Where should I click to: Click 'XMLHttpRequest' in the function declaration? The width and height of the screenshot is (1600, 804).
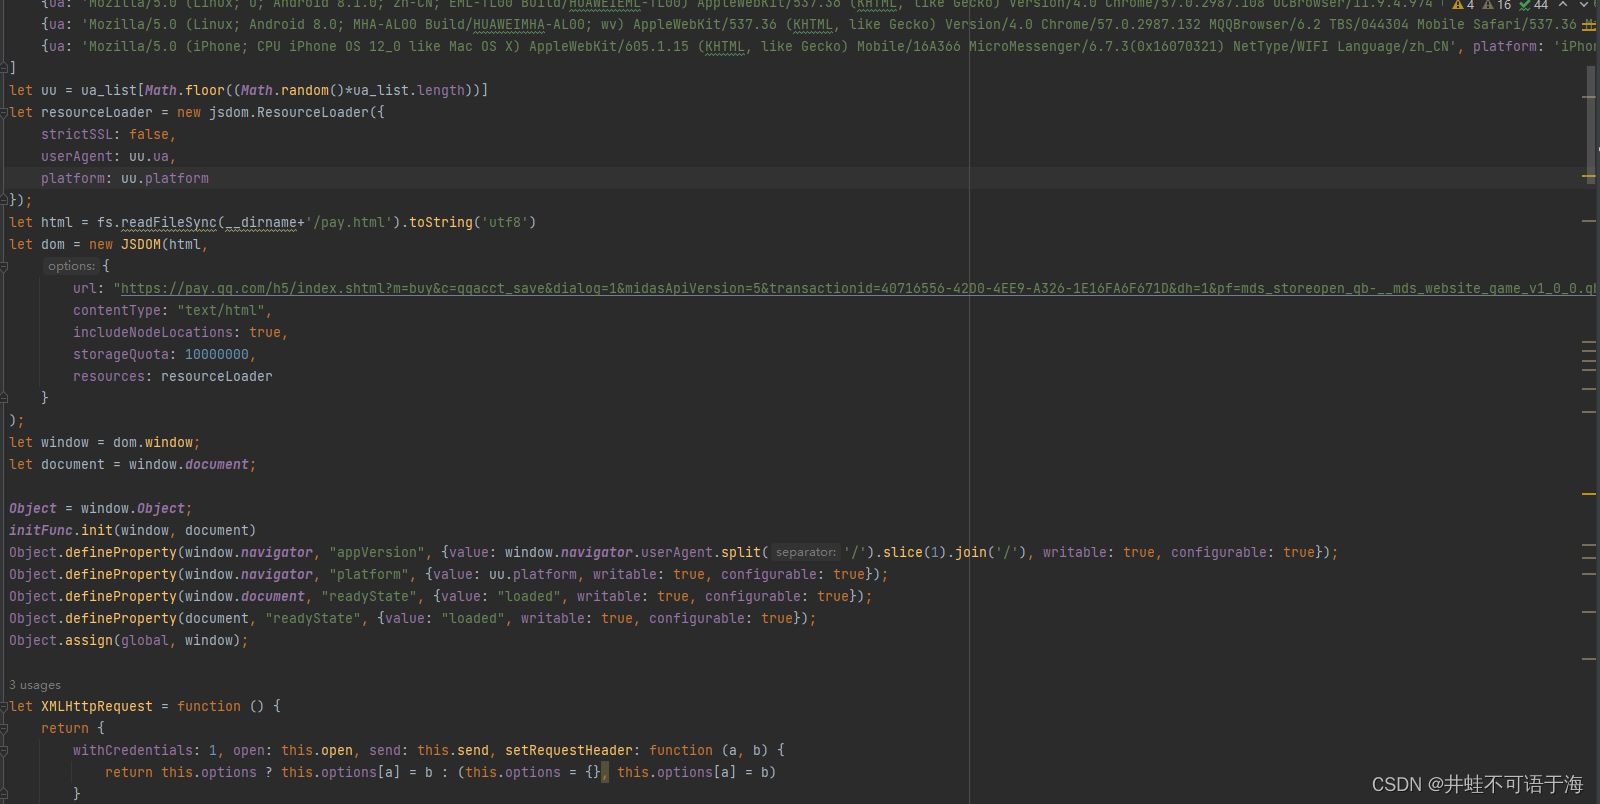[97, 706]
